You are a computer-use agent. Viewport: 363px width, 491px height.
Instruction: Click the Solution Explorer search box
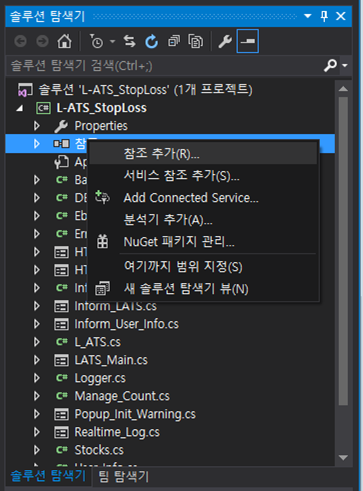(x=163, y=66)
